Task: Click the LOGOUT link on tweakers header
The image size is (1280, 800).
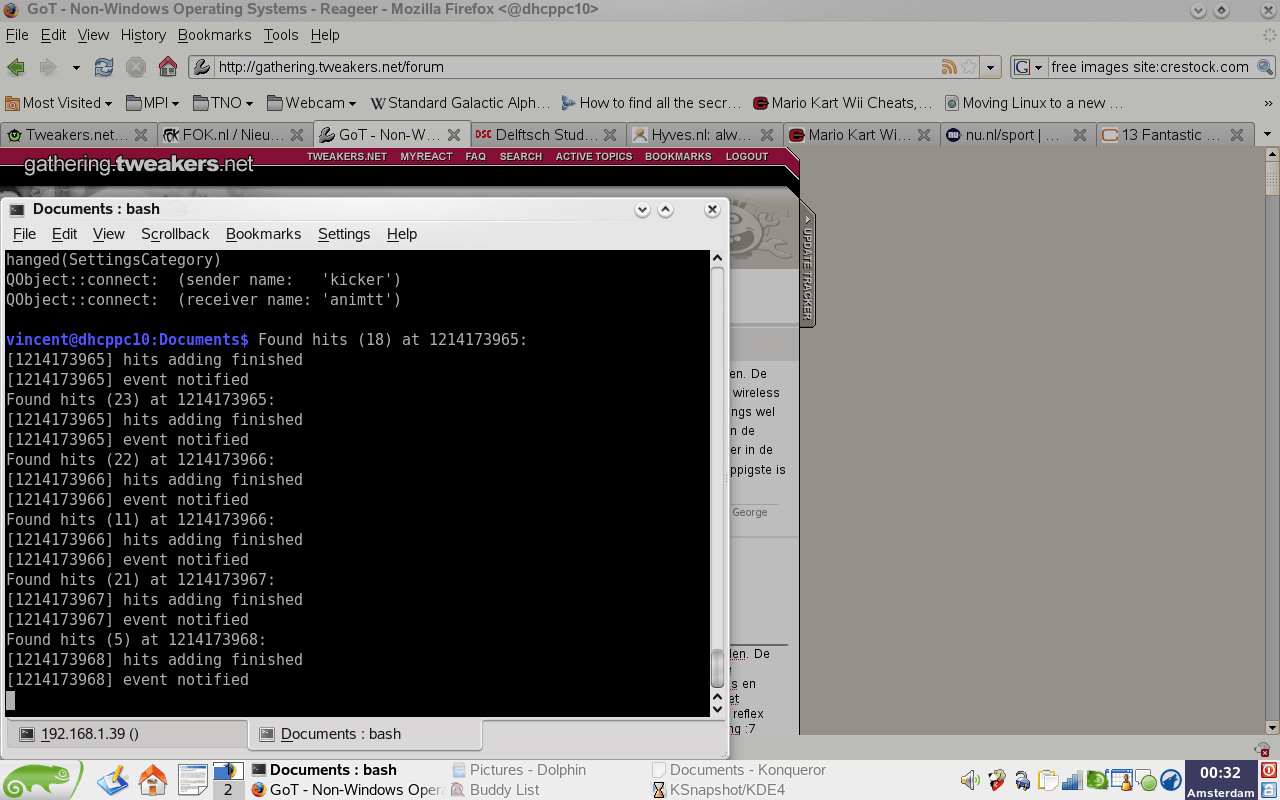Action: point(747,157)
